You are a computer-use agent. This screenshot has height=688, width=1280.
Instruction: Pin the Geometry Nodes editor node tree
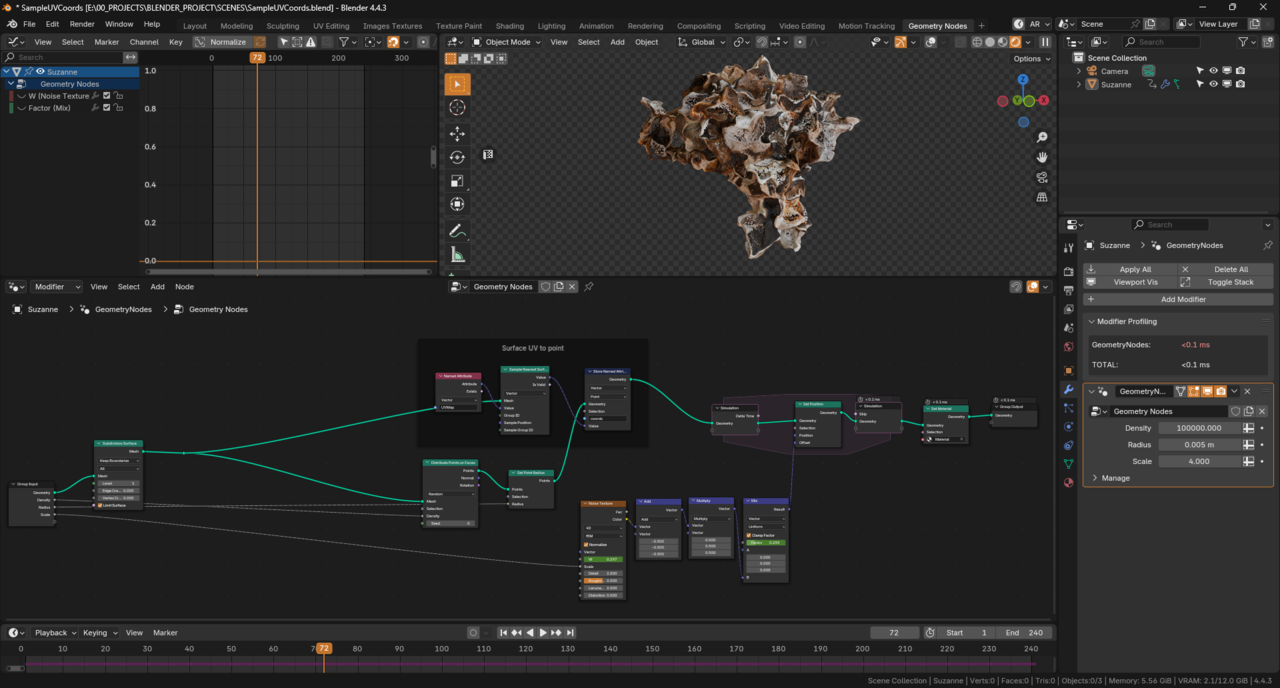click(589, 287)
